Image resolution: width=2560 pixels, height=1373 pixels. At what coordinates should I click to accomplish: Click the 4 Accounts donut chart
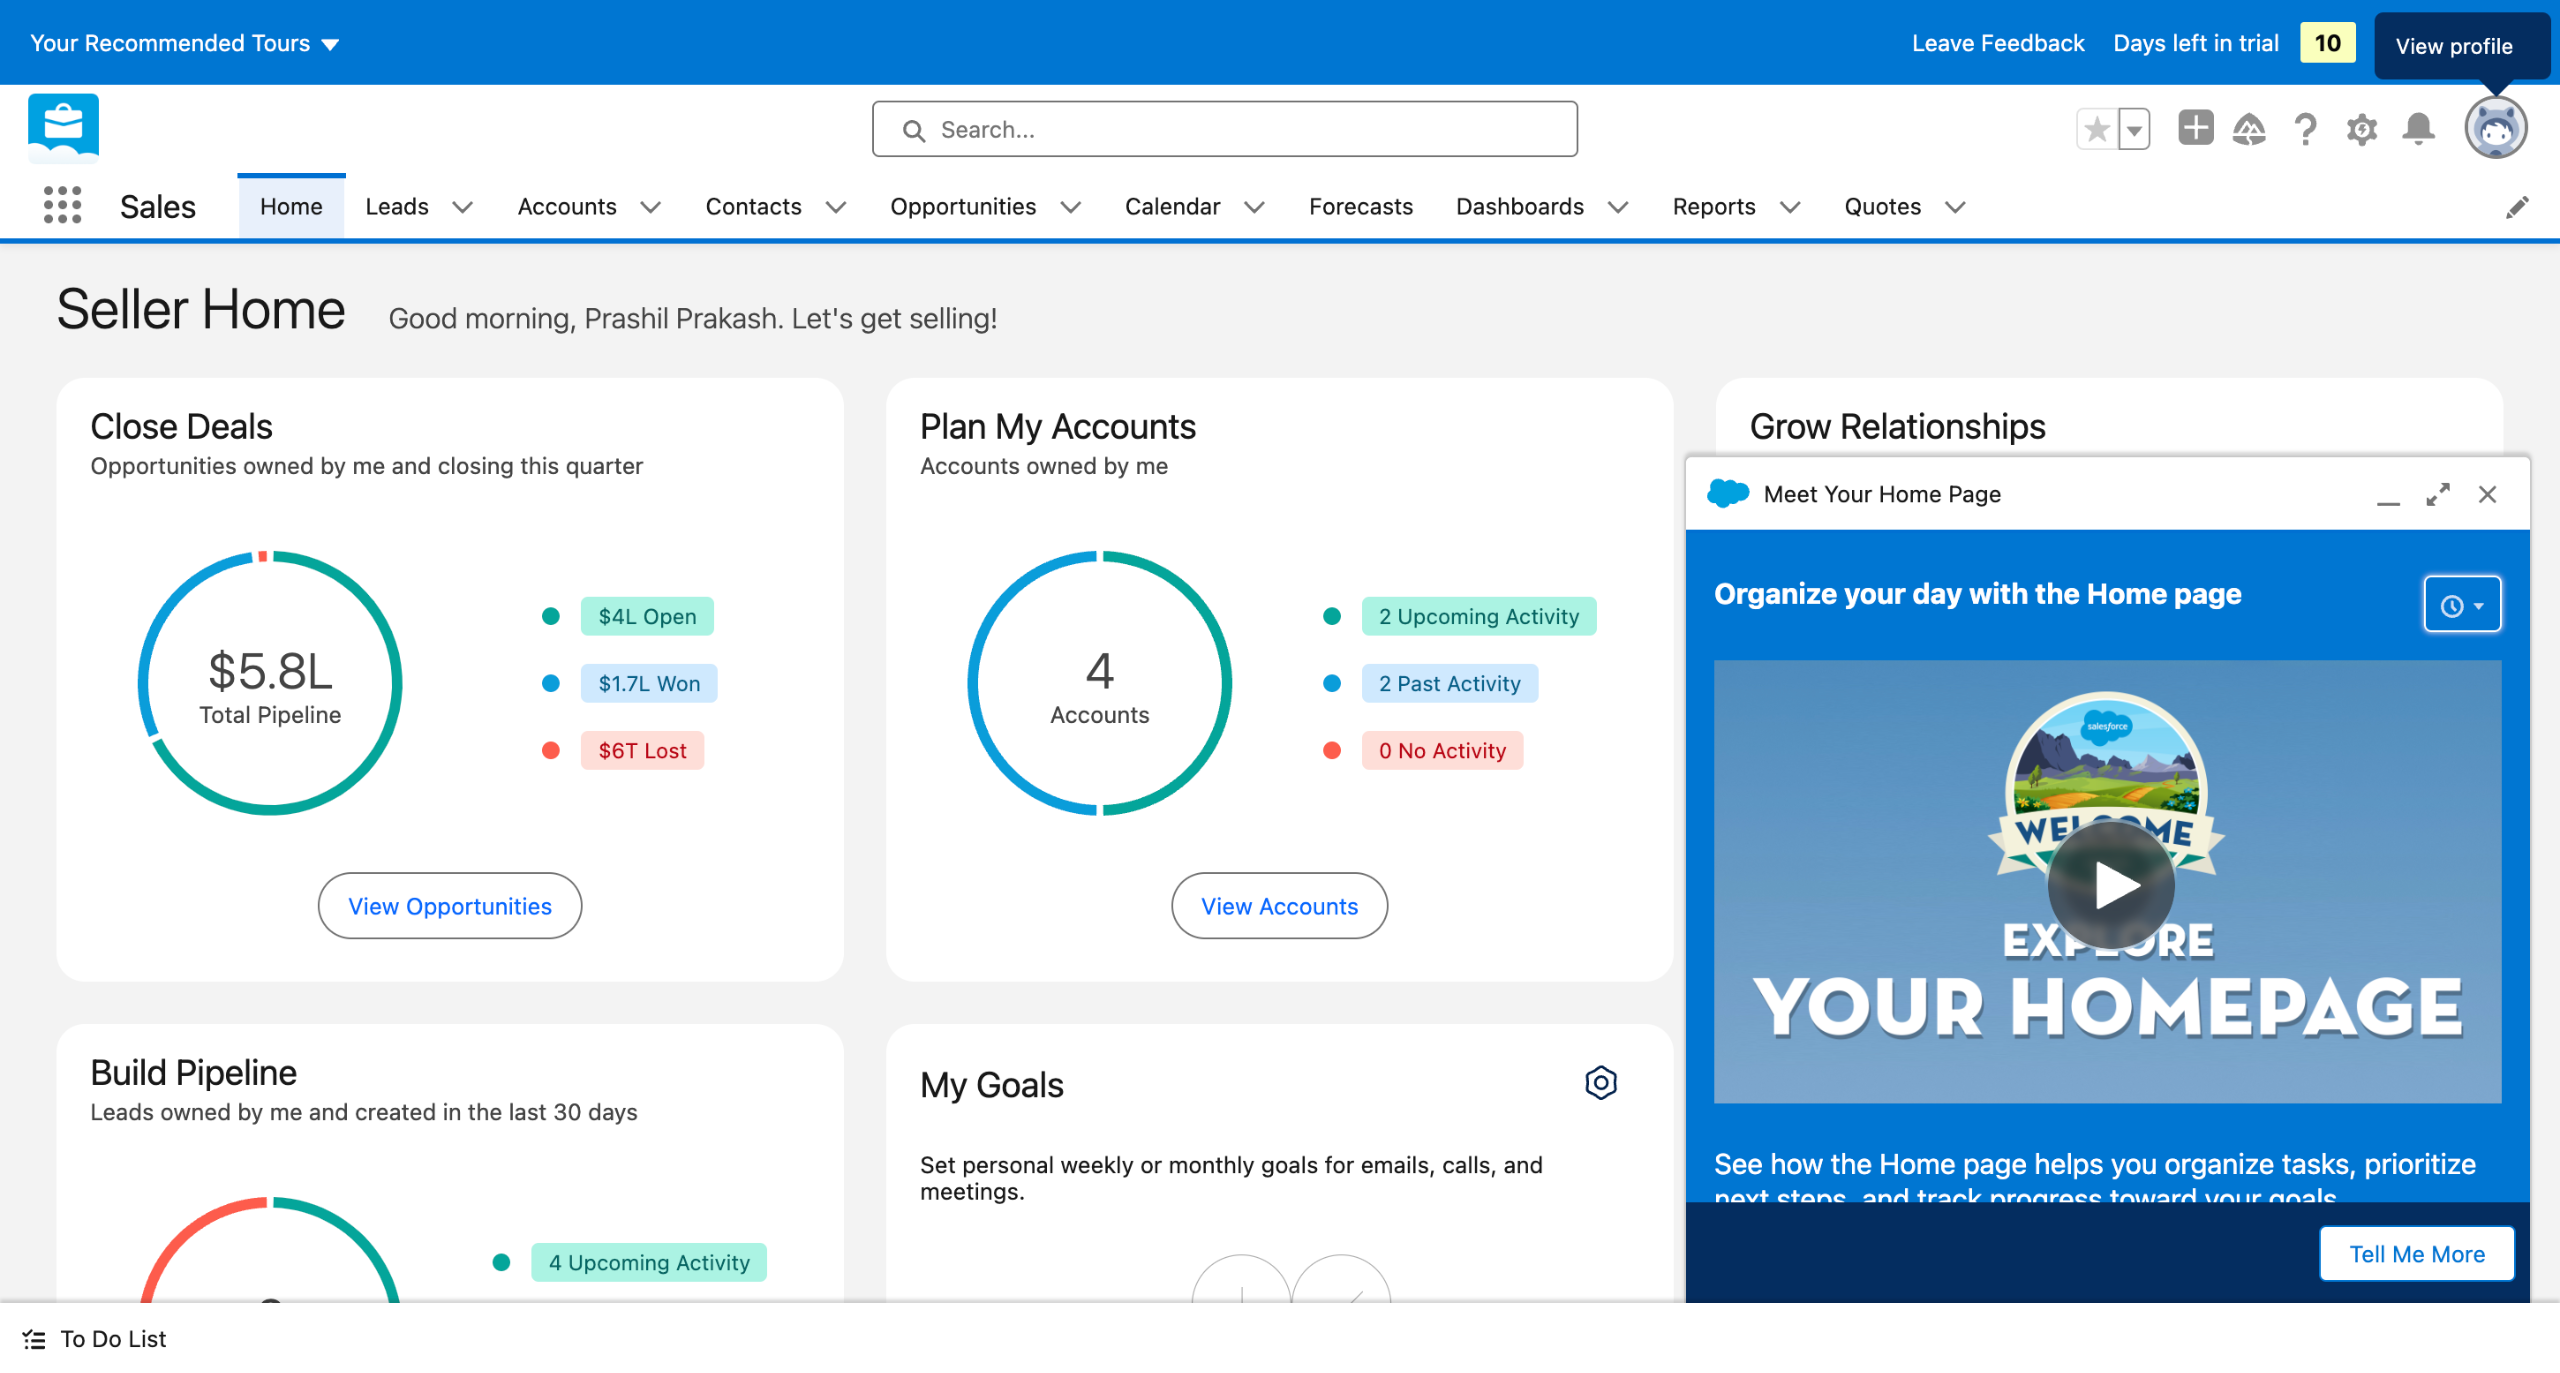[1099, 683]
